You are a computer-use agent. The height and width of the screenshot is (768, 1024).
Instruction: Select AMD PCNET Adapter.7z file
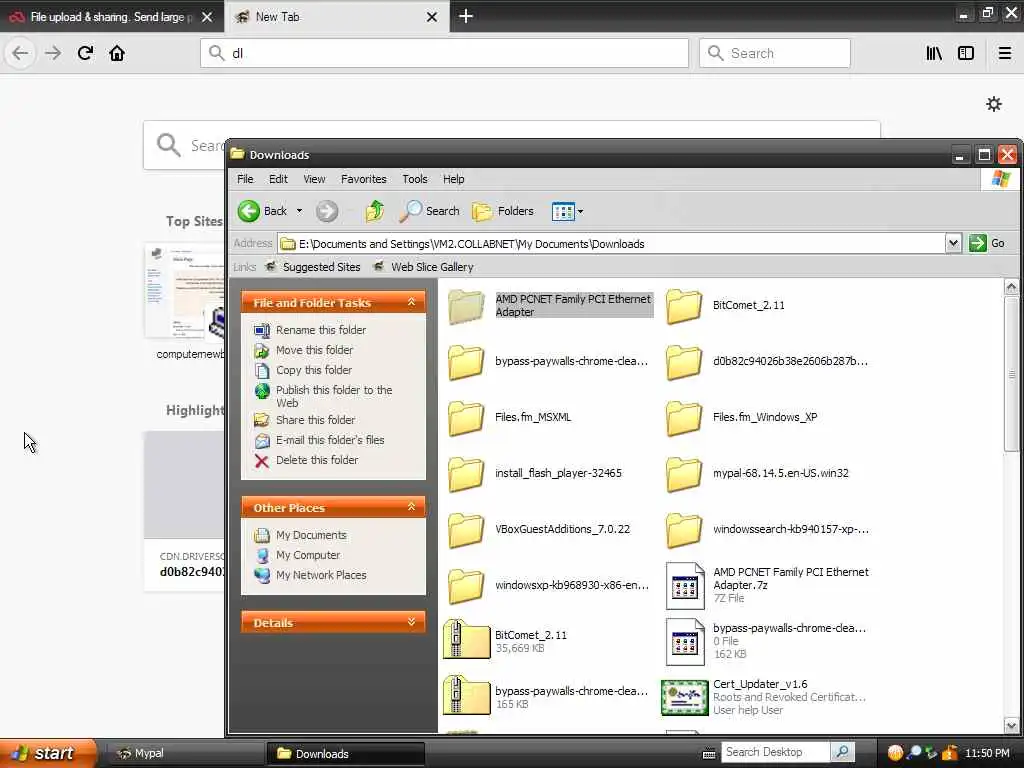click(x=767, y=585)
